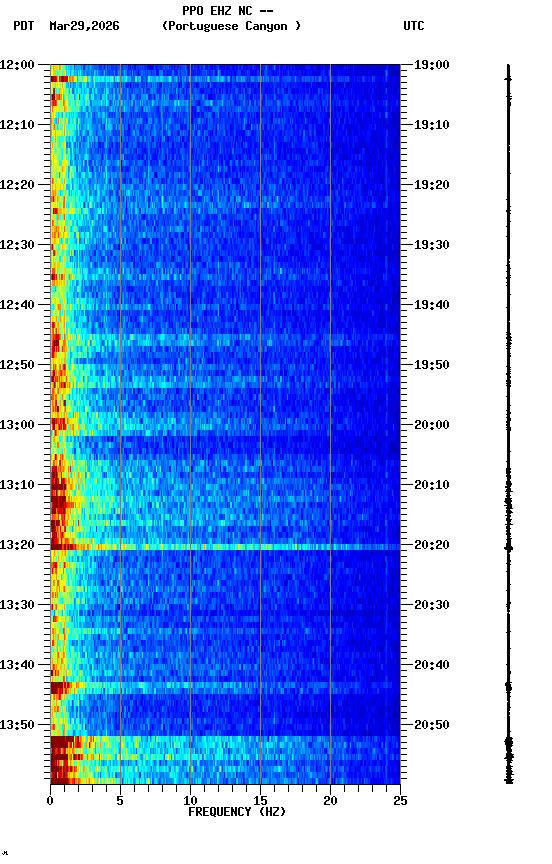Click the 25 Hz frequency axis label
Viewport: 552px width, 864px height.
pyautogui.click(x=400, y=801)
